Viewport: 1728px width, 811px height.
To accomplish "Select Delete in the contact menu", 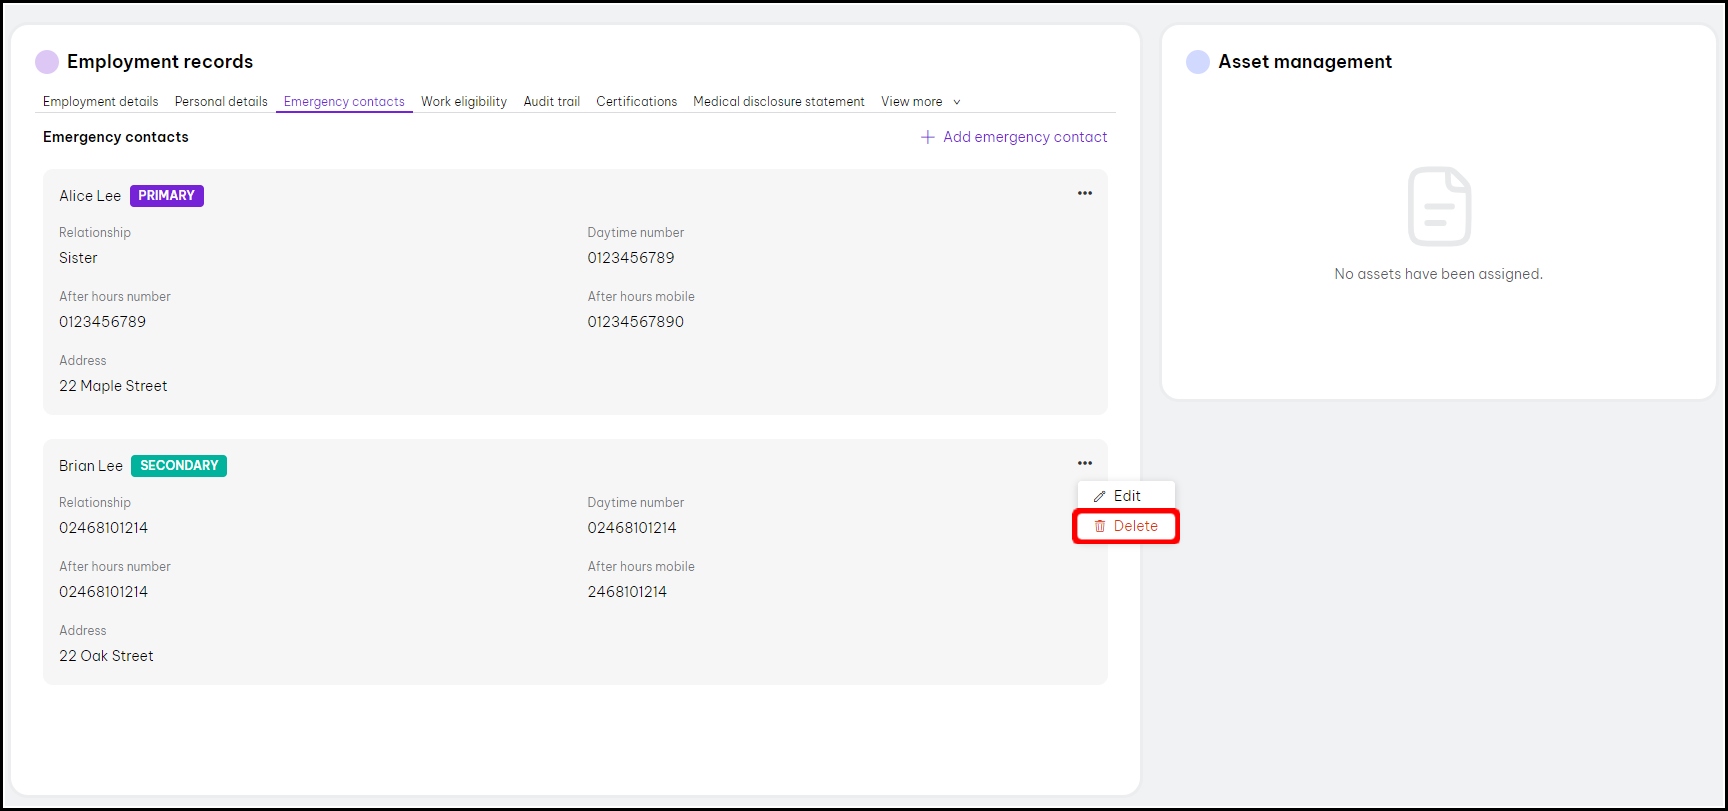I will point(1126,526).
